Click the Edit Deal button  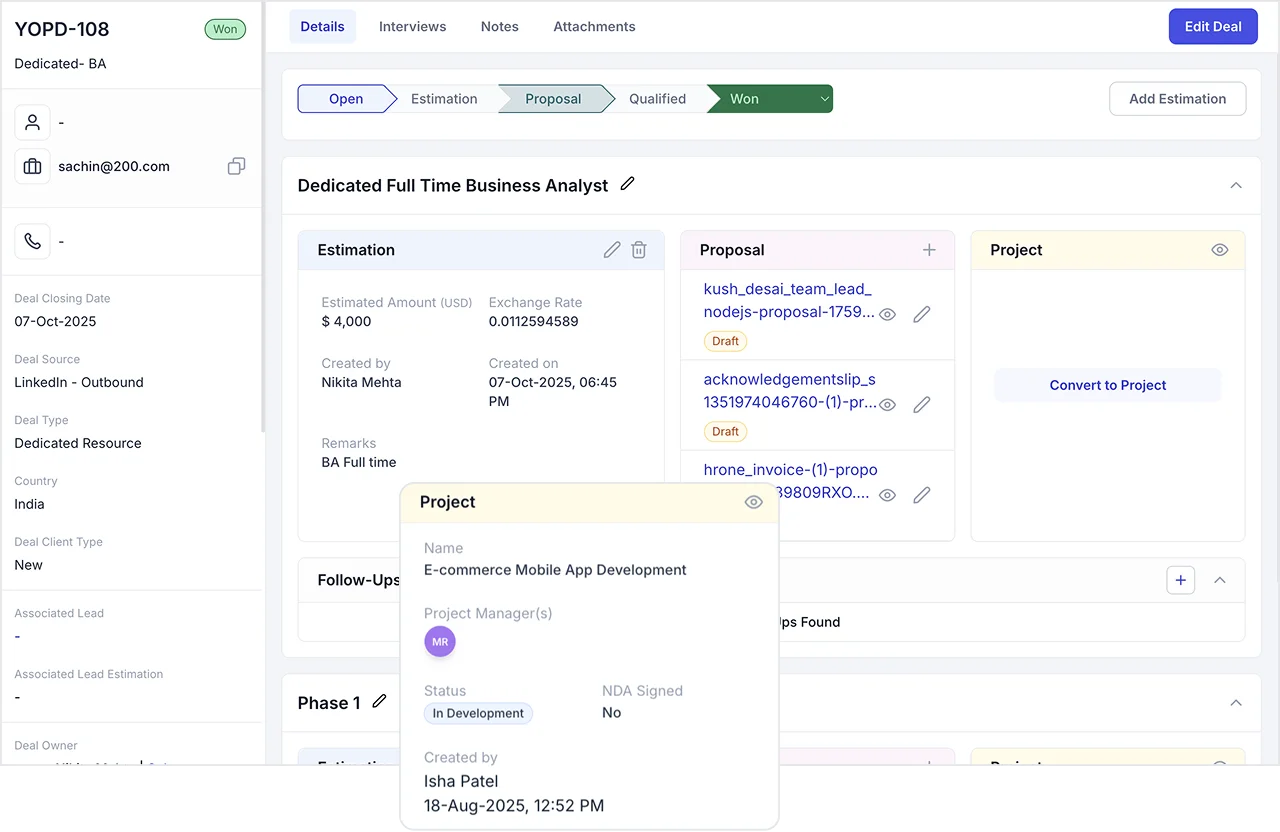pos(1213,26)
